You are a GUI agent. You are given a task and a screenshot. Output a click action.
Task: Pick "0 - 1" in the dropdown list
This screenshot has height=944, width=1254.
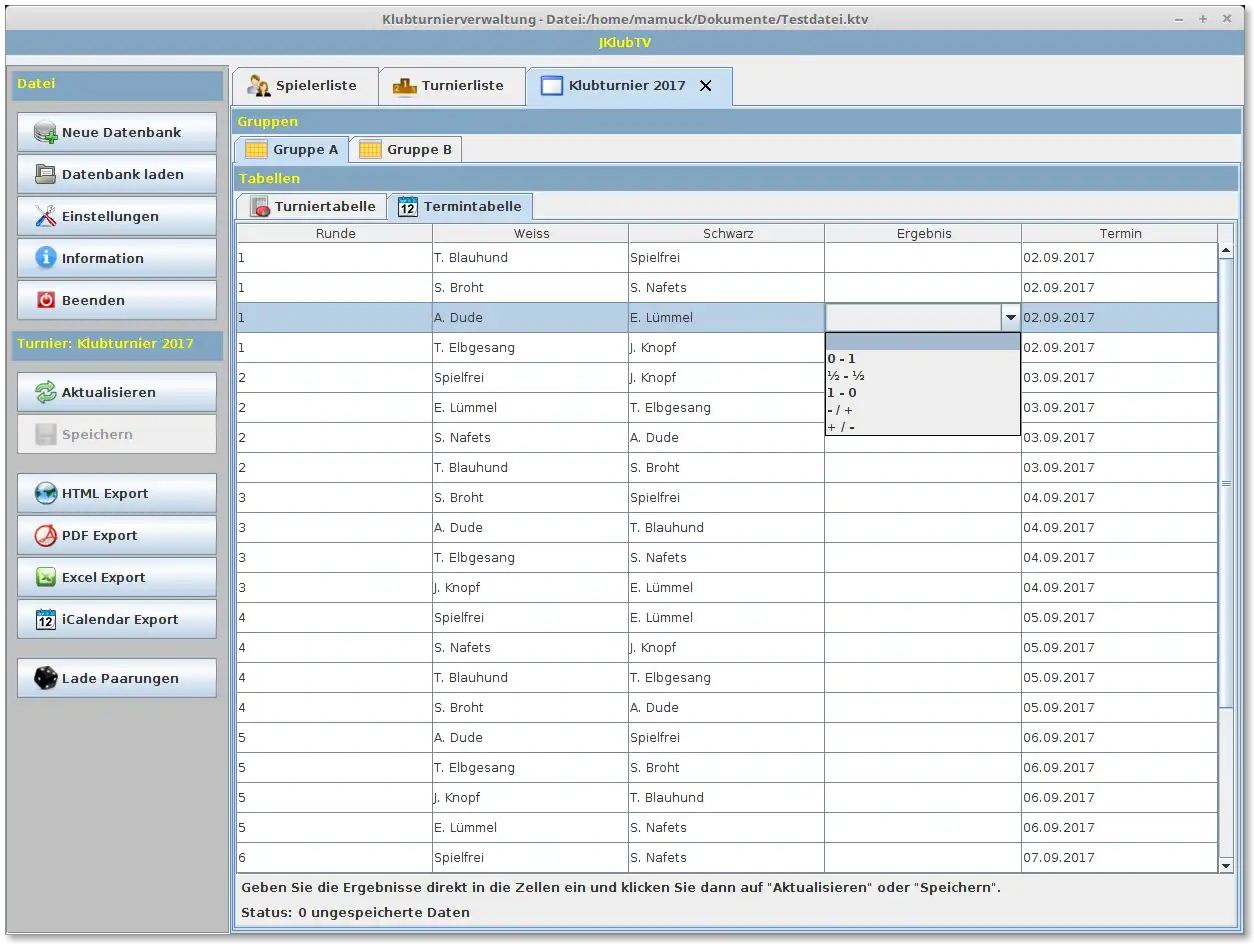[x=841, y=359]
